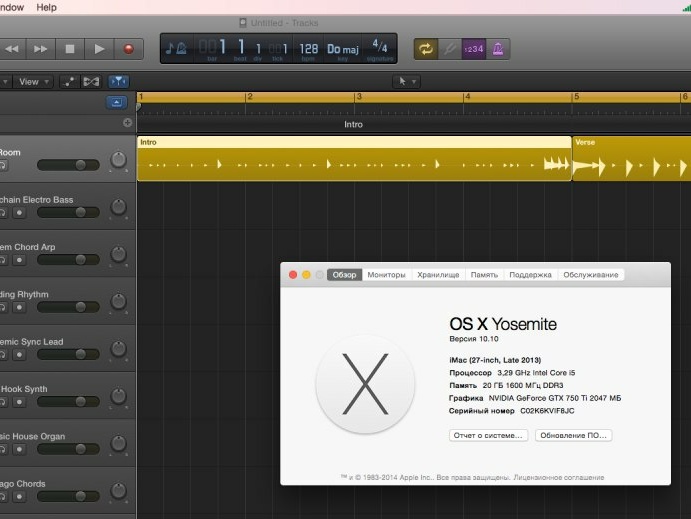691x519 pixels.
Task: Click the Rhythm track pan knob
Action: click(119, 302)
